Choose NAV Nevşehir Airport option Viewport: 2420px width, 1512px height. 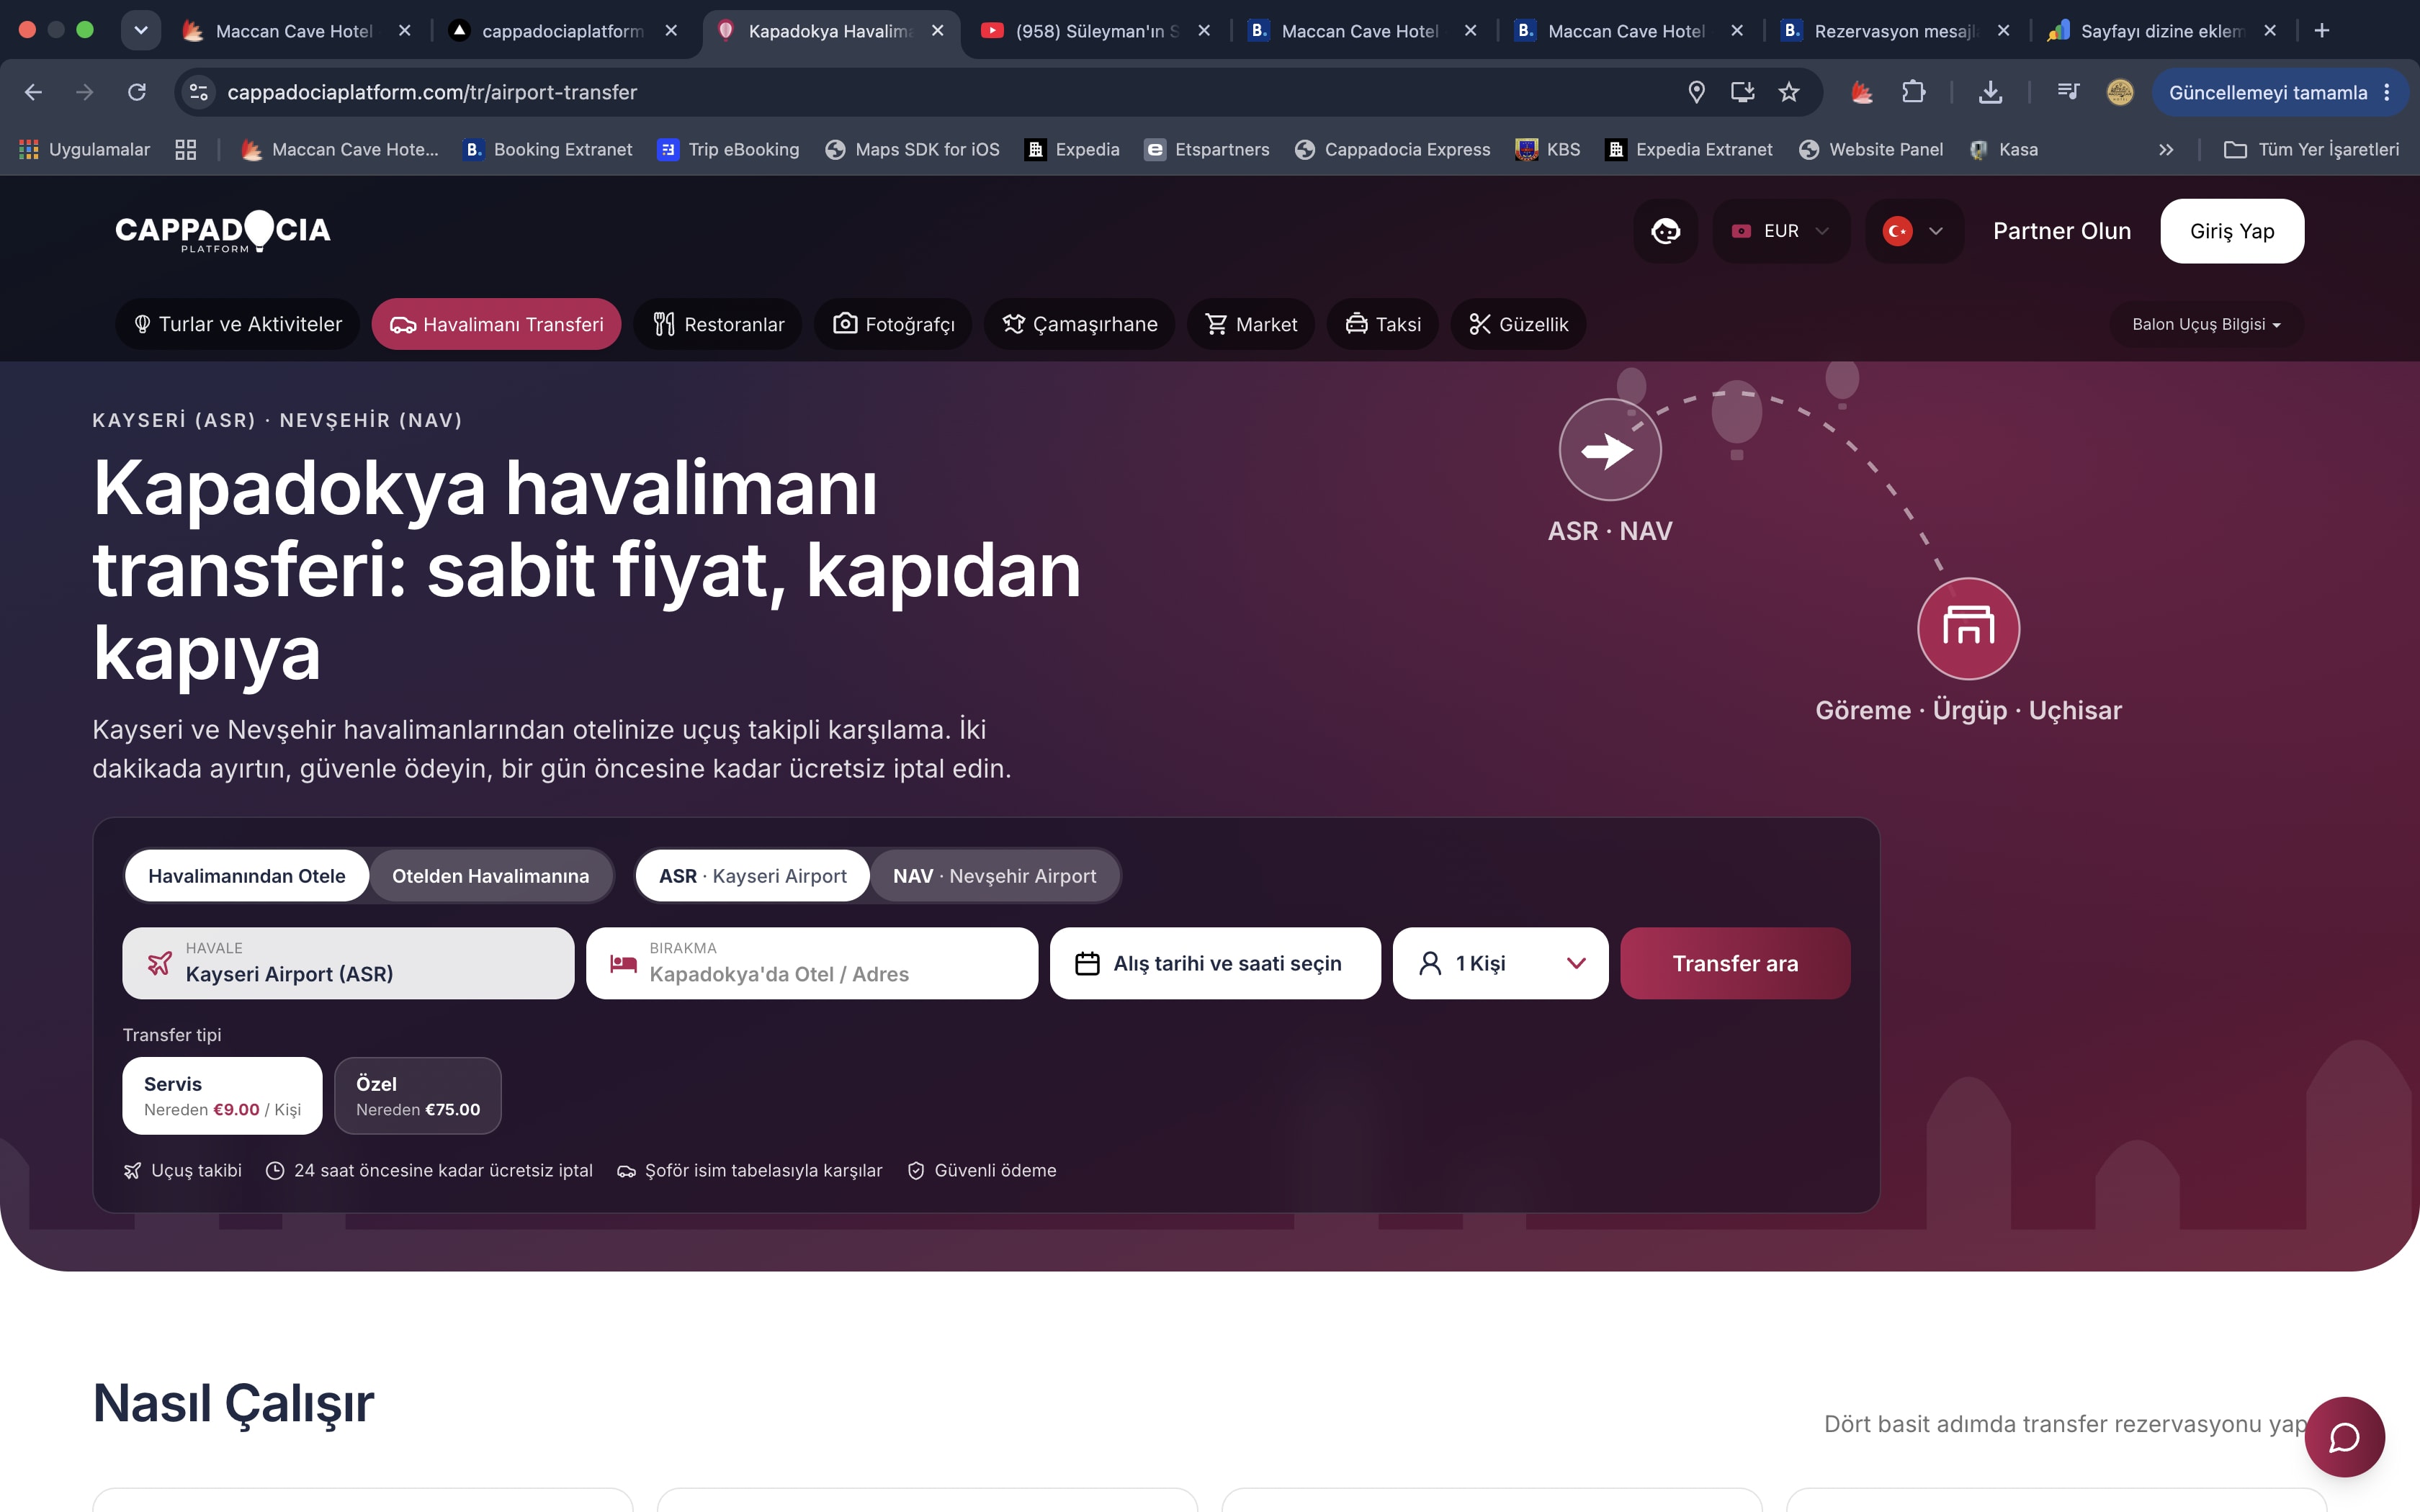click(994, 876)
